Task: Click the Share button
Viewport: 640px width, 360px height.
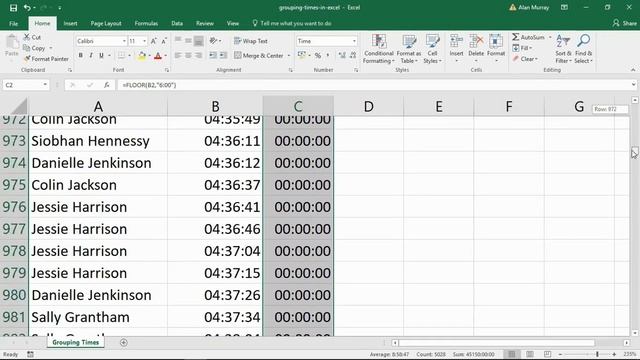Action: 624,24
